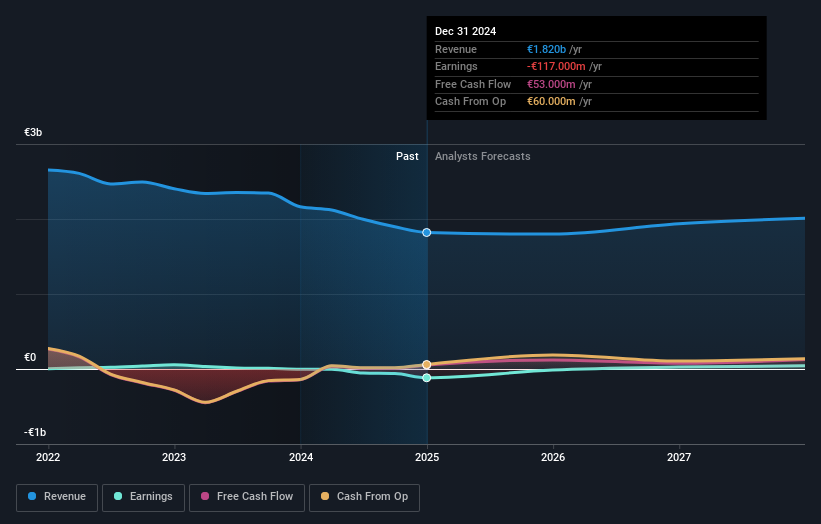Click the Earnings data point at 2025

(x=427, y=377)
